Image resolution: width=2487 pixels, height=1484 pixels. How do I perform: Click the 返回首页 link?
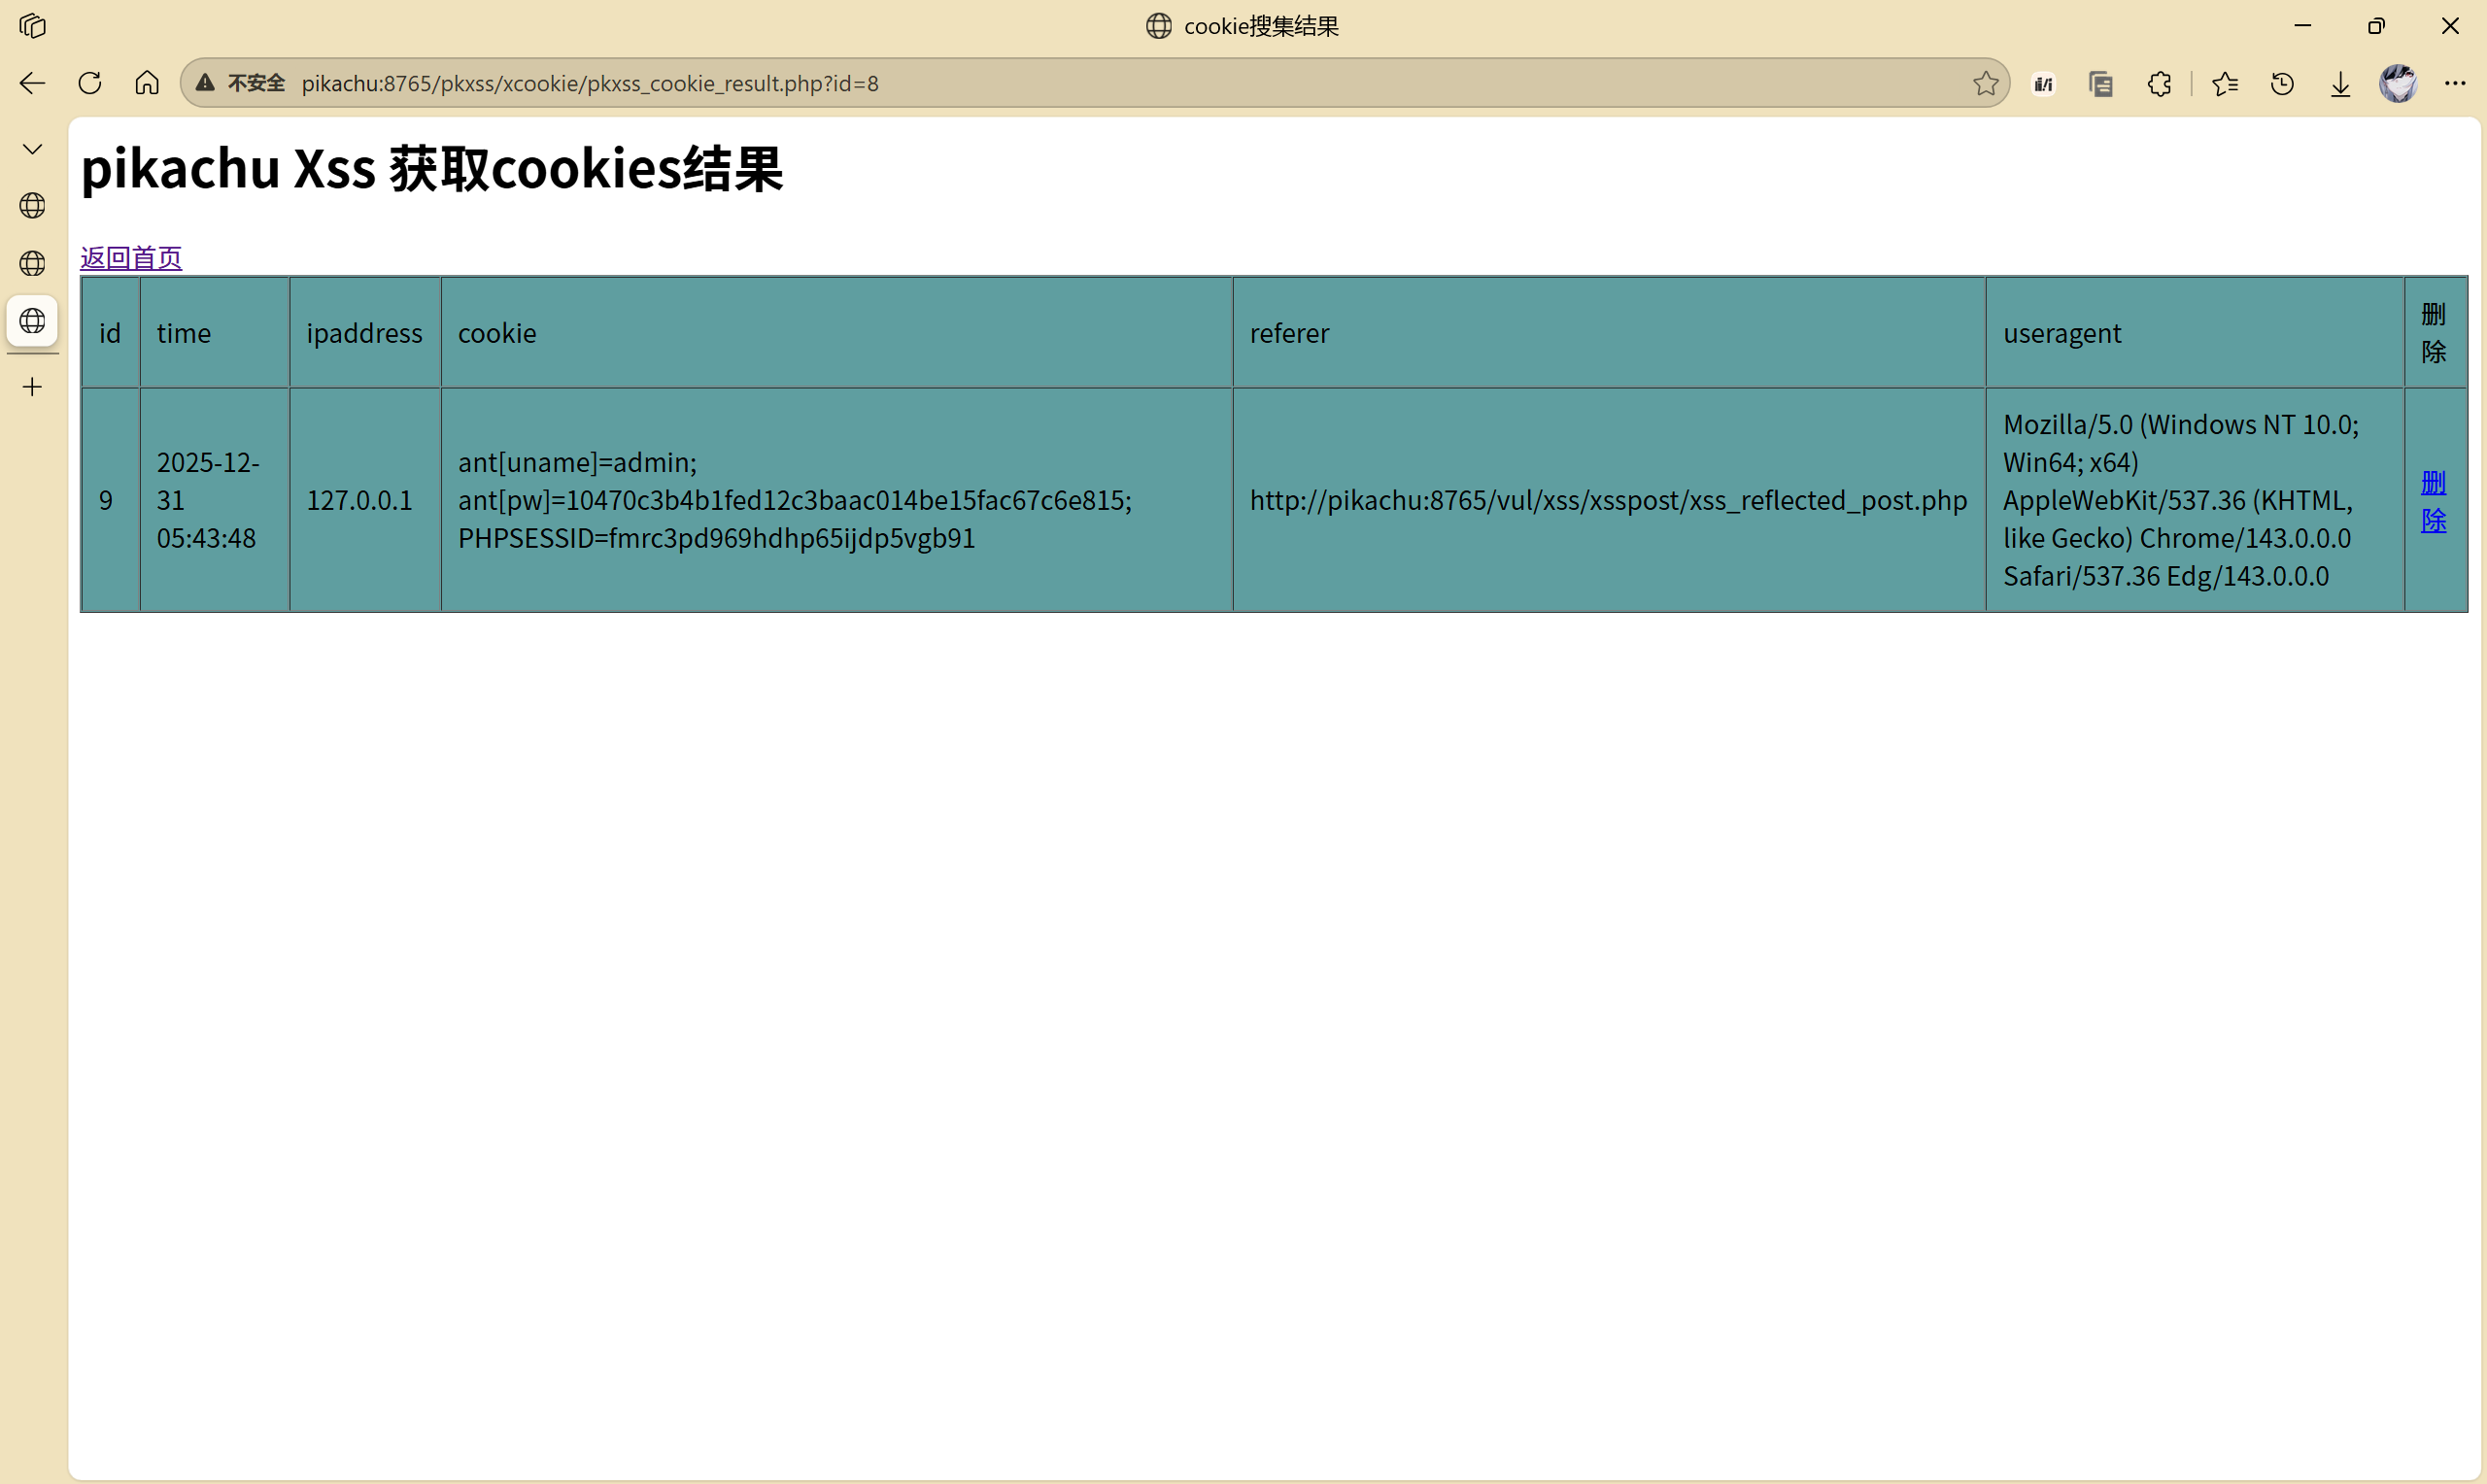[131, 258]
